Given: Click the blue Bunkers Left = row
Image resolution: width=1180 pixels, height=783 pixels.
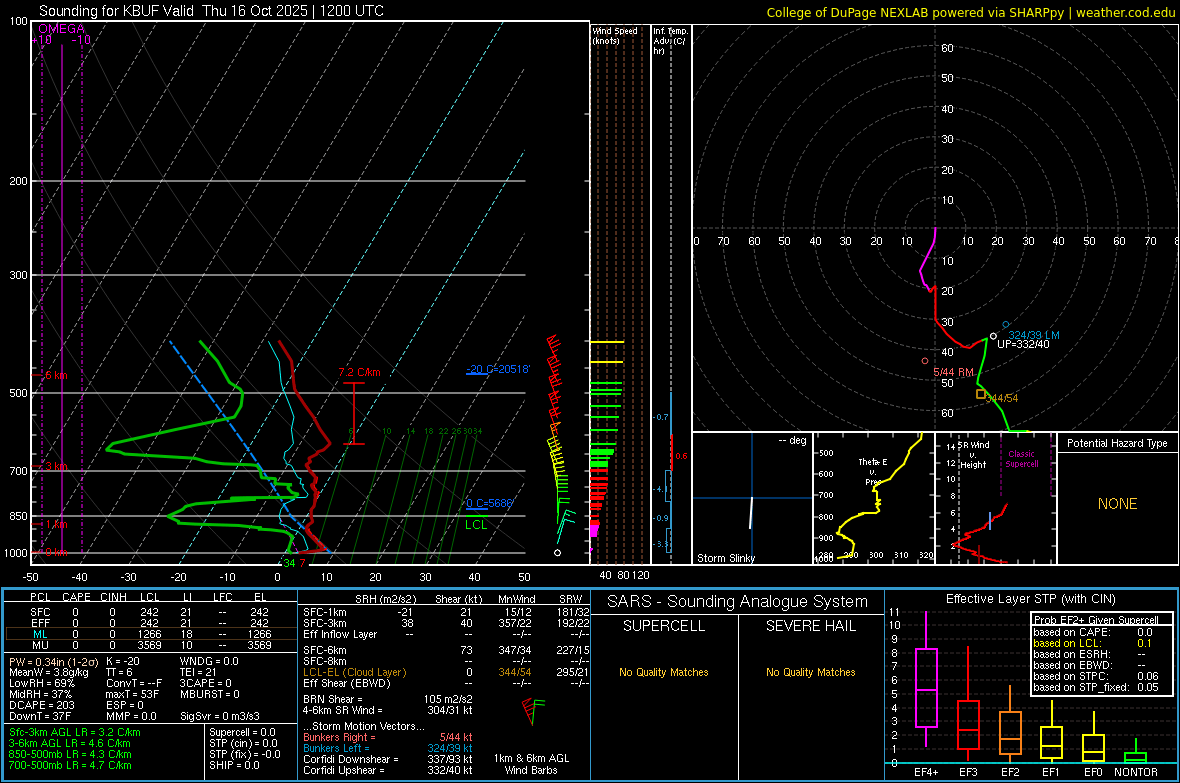Looking at the screenshot, I should (x=388, y=748).
